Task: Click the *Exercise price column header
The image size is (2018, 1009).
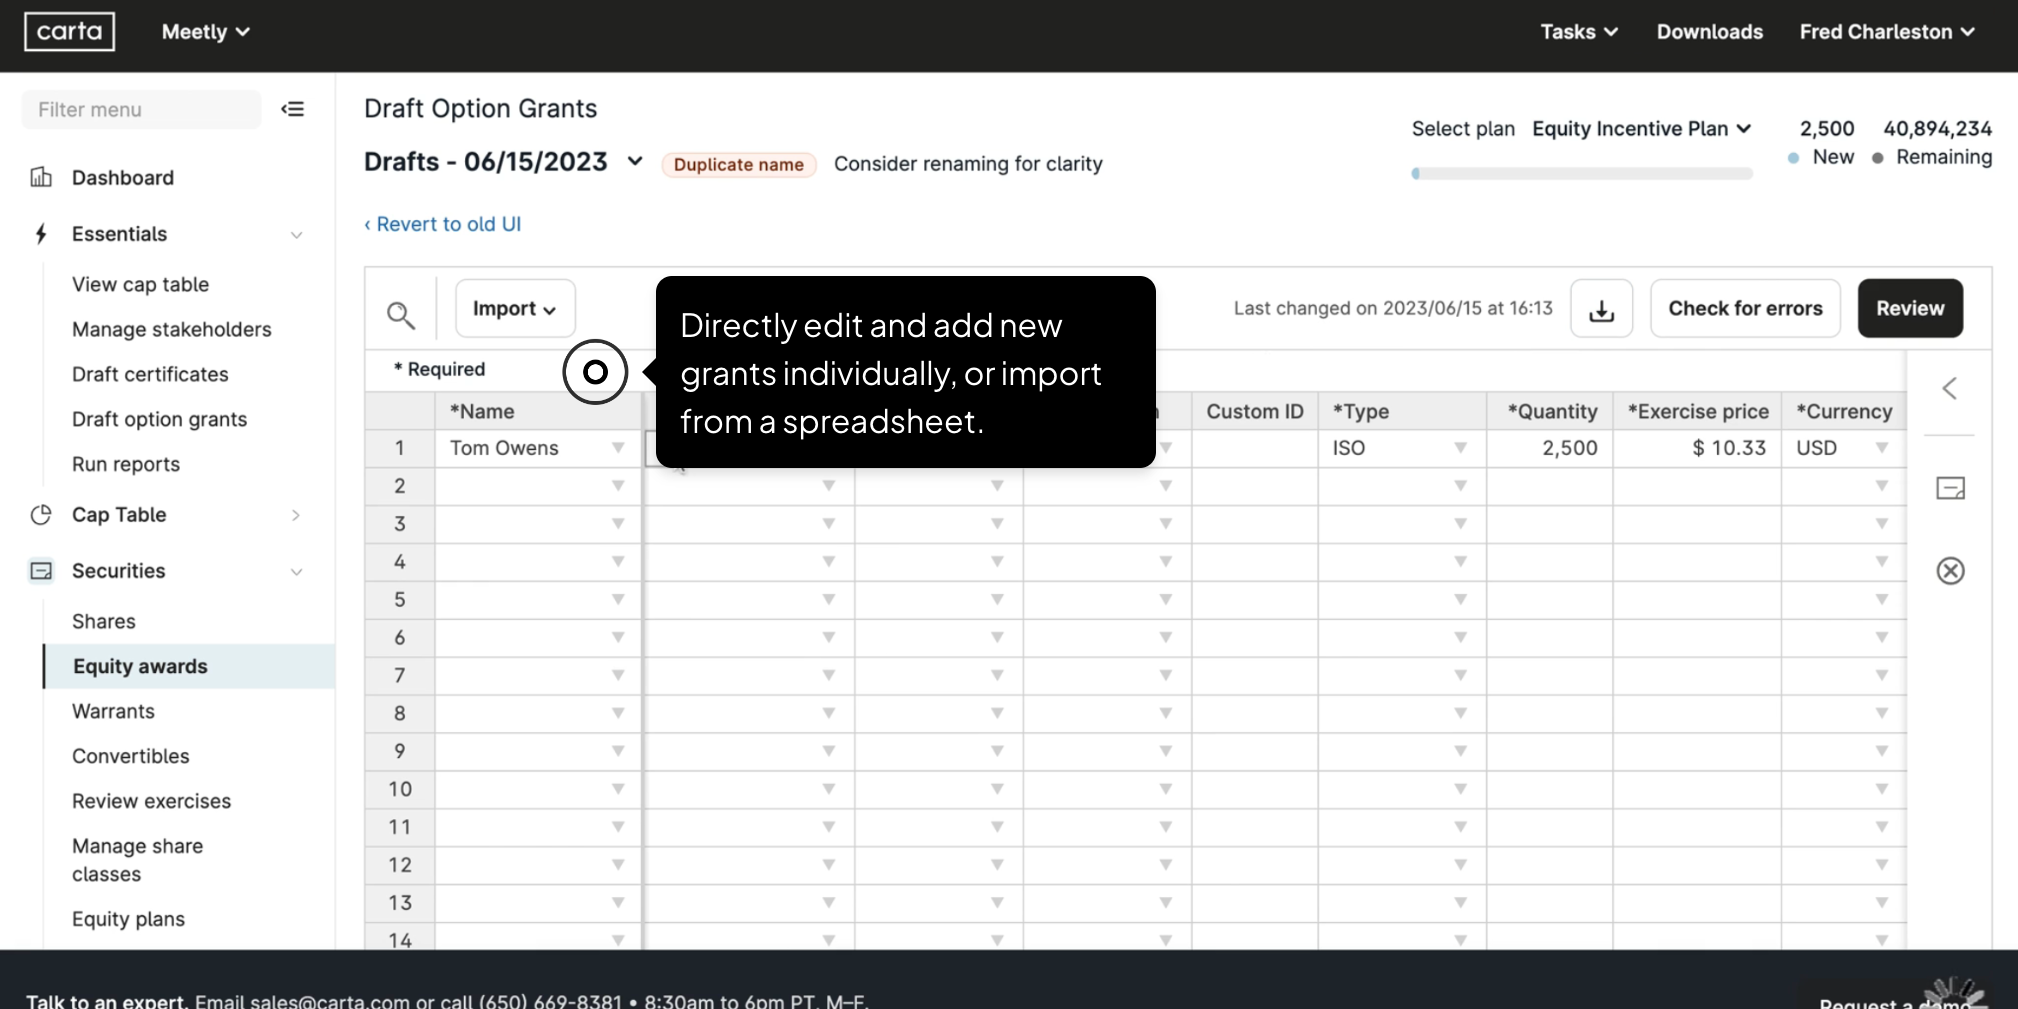Action: coord(1697,411)
